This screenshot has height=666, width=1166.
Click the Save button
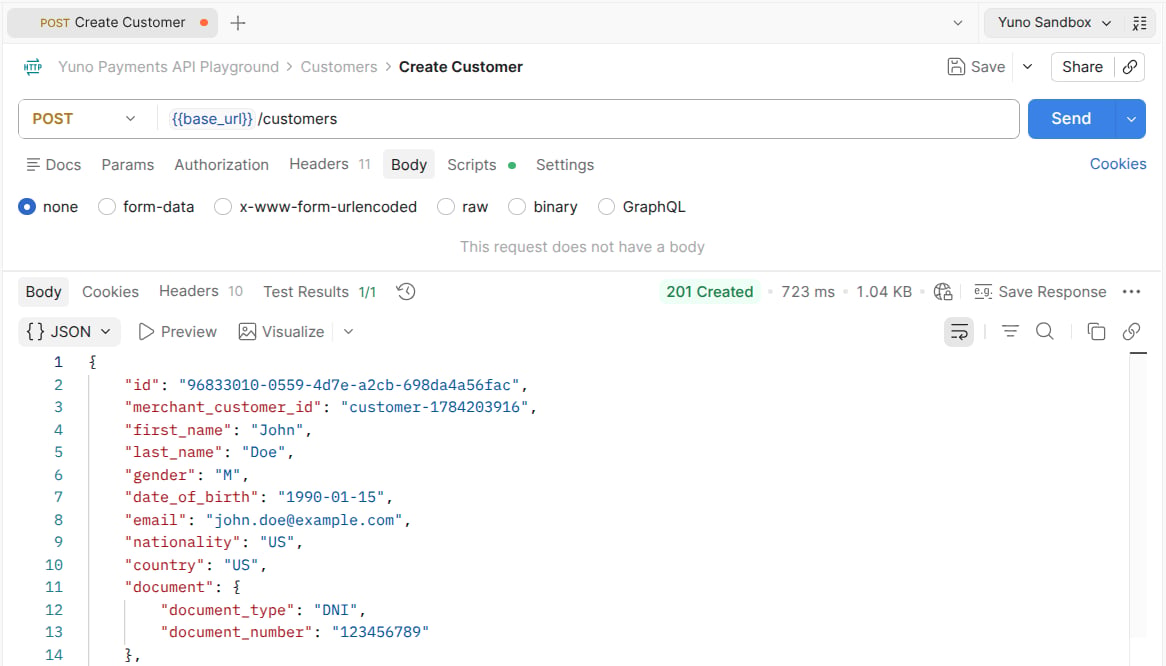pos(976,67)
